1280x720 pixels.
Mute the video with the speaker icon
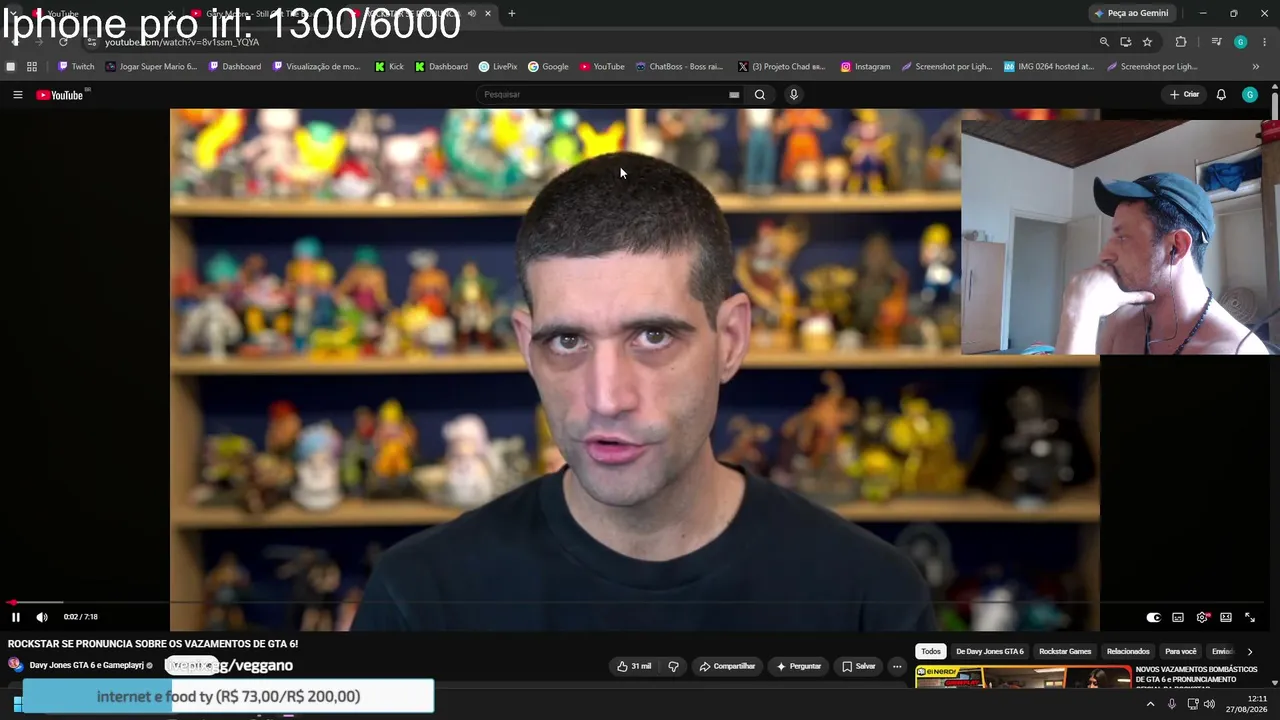[x=42, y=617]
